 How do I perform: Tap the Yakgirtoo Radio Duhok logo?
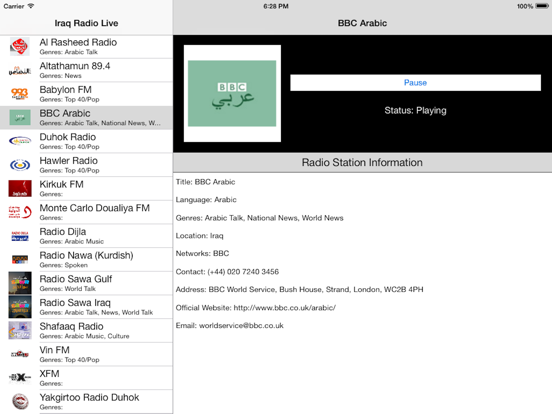pos(20,401)
